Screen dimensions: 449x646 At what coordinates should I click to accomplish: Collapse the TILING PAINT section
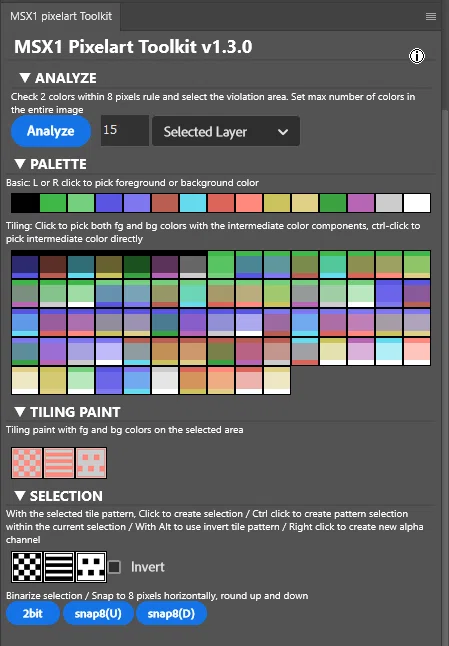(20, 412)
